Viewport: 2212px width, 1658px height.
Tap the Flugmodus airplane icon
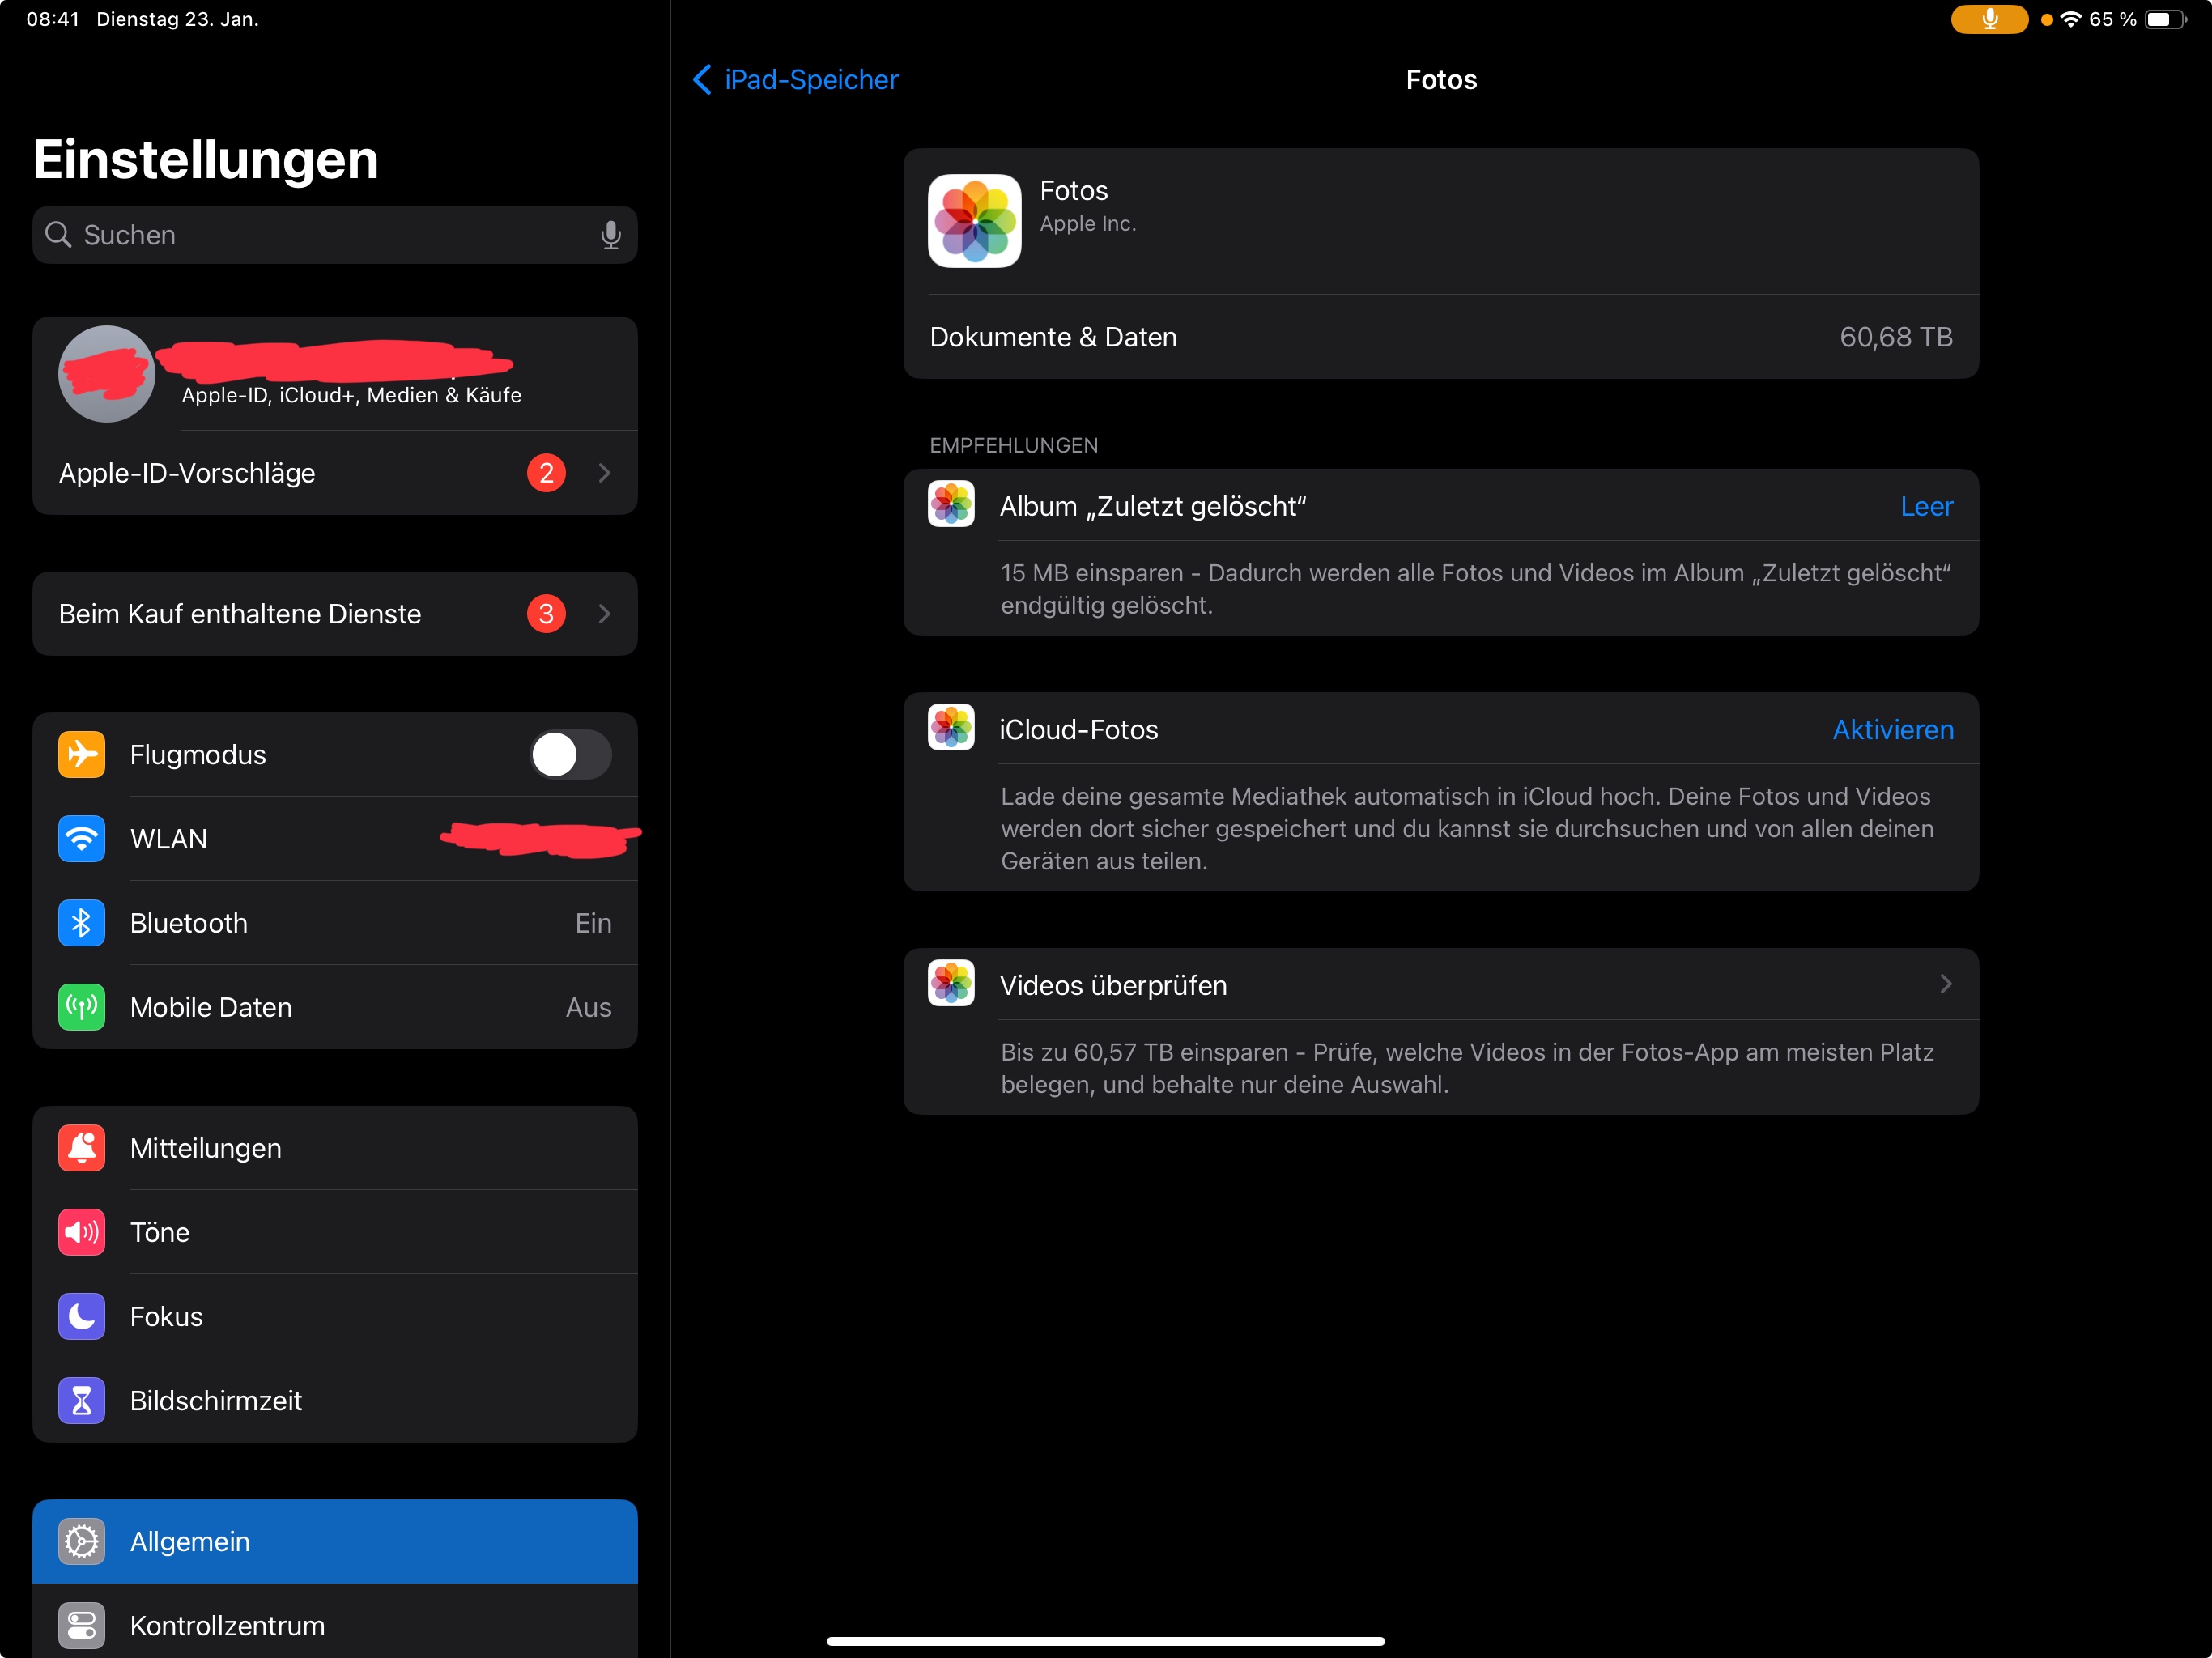tap(81, 755)
